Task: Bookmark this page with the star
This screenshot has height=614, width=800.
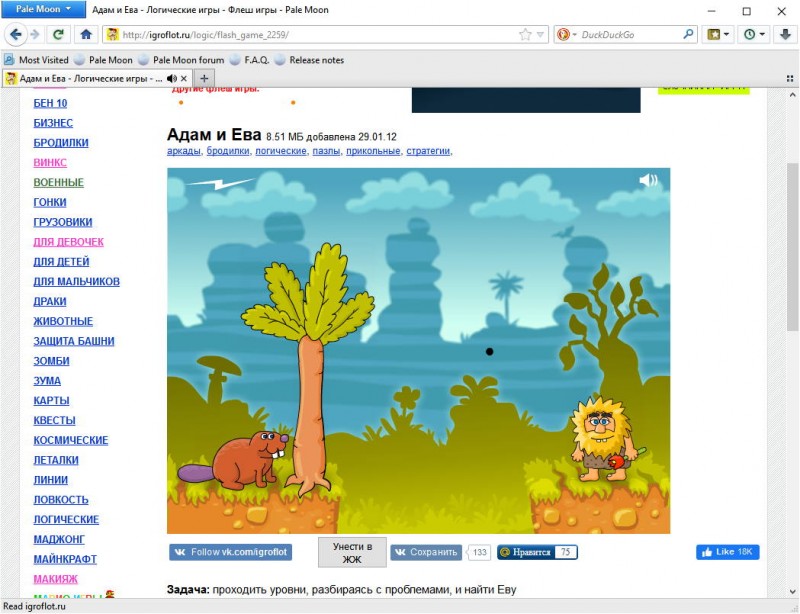Action: (x=525, y=35)
